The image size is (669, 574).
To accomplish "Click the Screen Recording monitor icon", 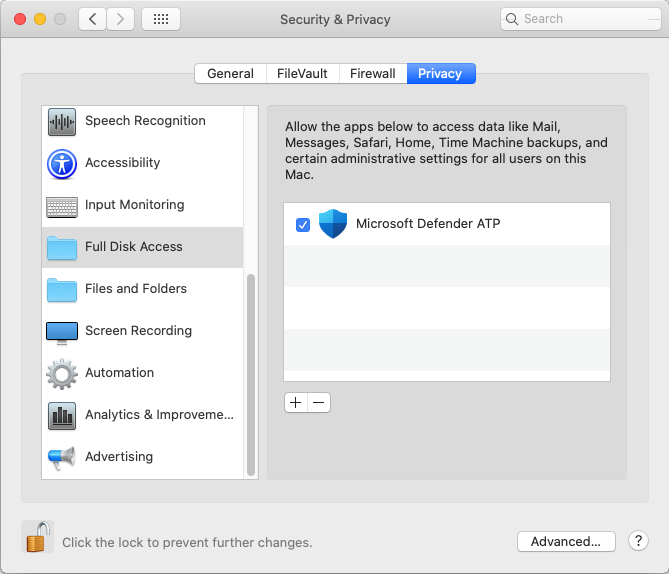I will (62, 333).
